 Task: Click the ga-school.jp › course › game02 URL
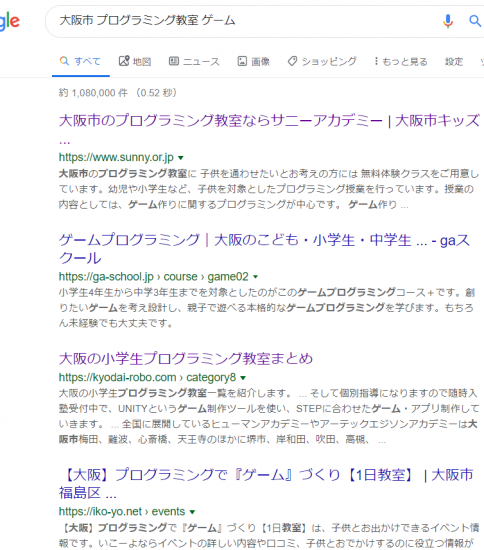point(154,276)
